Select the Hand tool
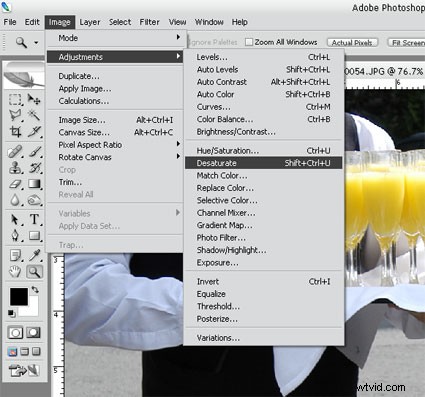 click(x=15, y=272)
